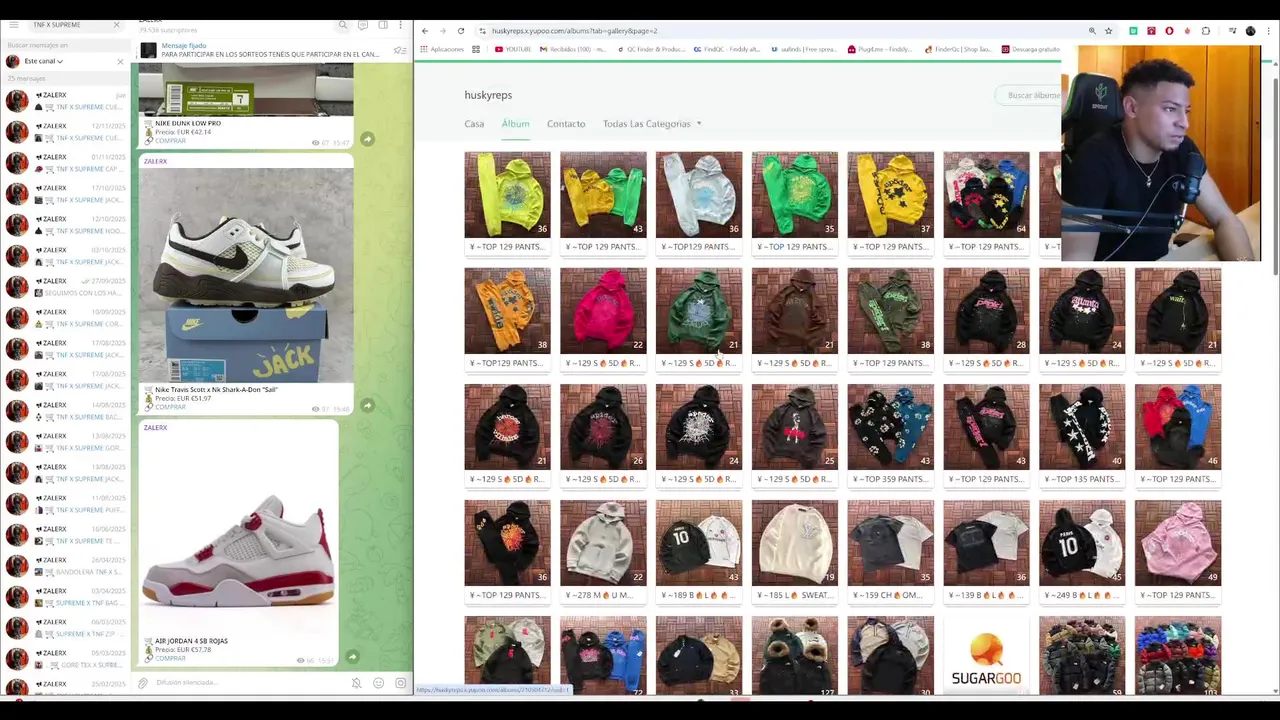
Task: Expand the 'Este canal' search scope dropdown
Action: pyautogui.click(x=44, y=61)
